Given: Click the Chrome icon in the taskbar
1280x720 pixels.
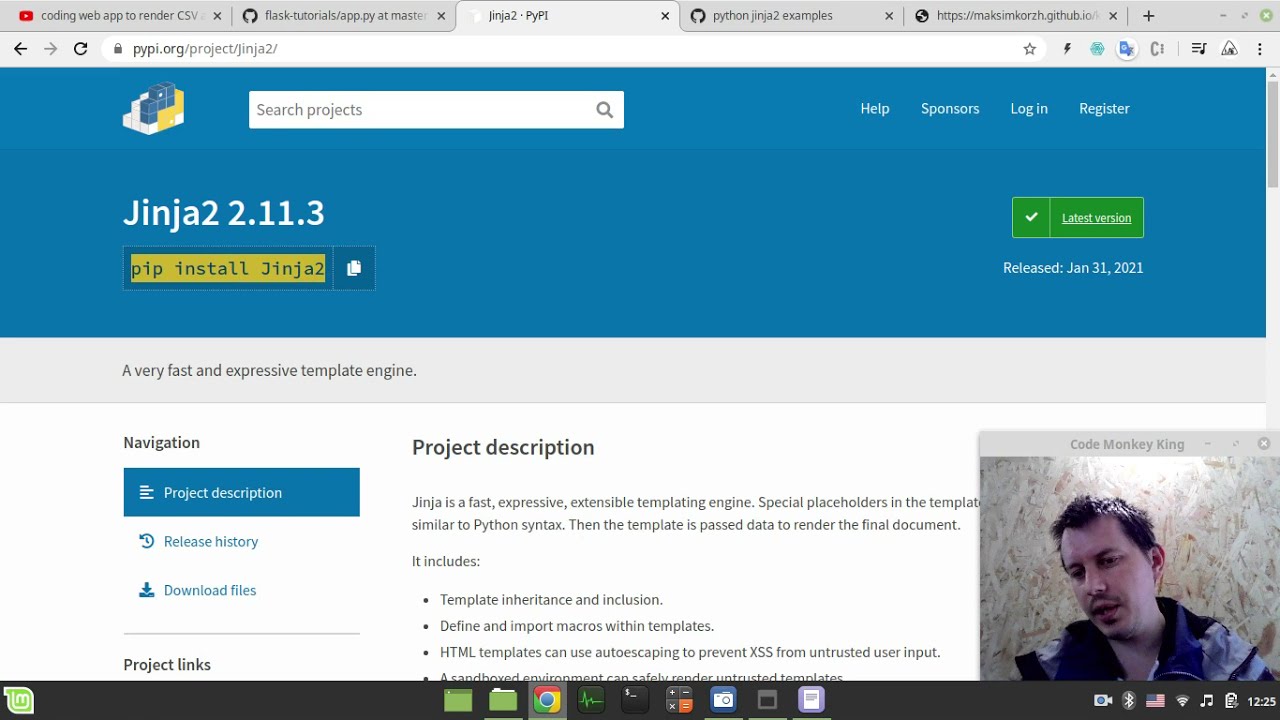Looking at the screenshot, I should (x=547, y=701).
